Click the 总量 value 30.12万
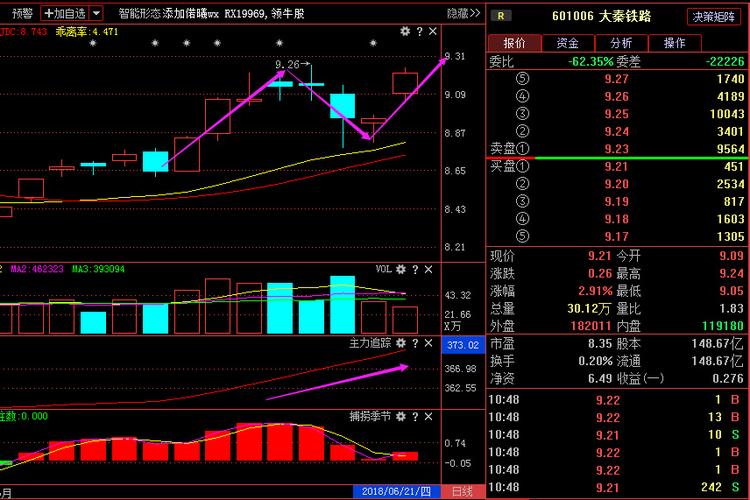The height and width of the screenshot is (500, 750). [x=589, y=309]
